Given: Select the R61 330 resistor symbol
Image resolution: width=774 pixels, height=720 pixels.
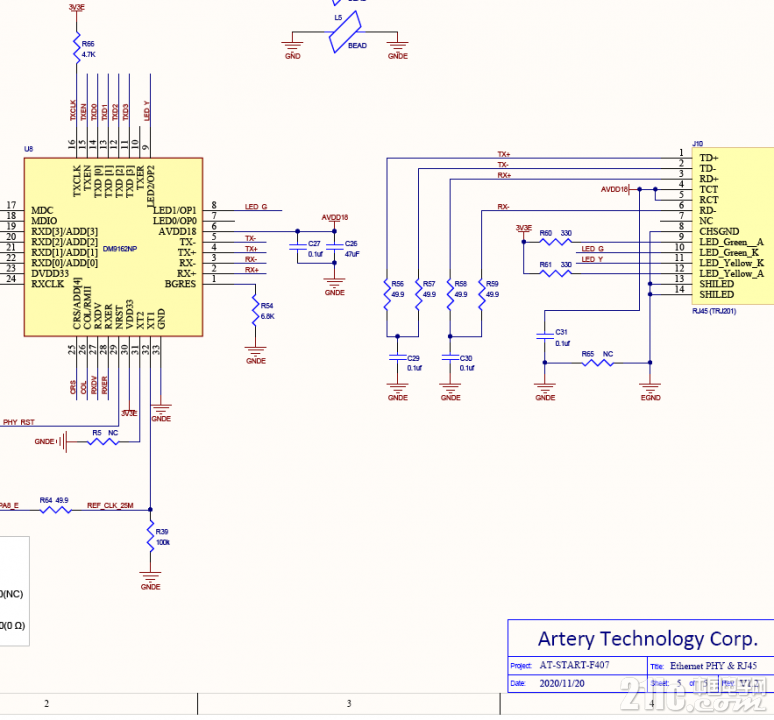Looking at the screenshot, I should (x=555, y=273).
